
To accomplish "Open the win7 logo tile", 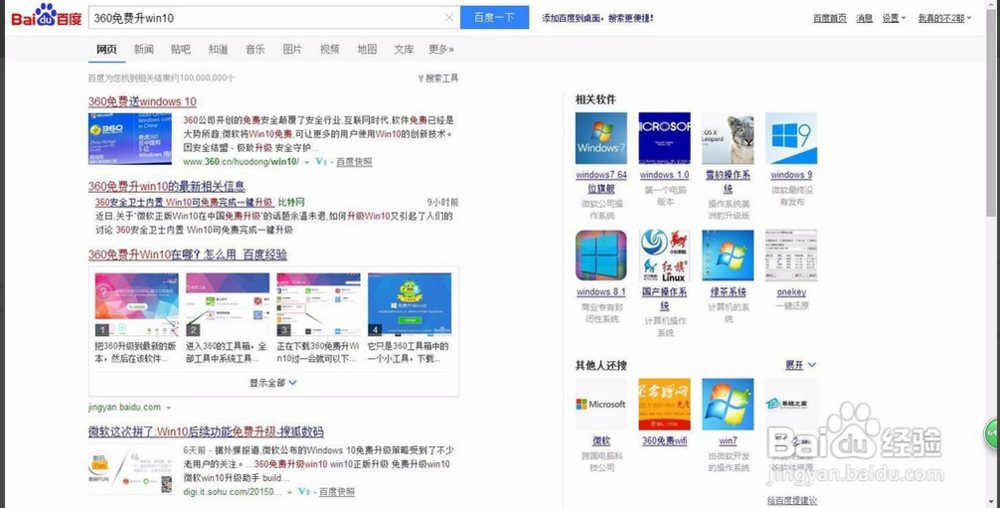I will click(728, 404).
